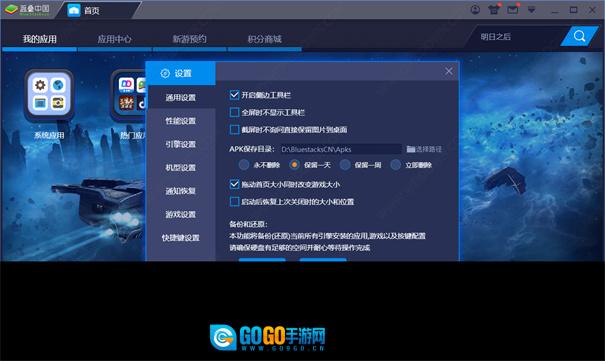Open the gift box icon with red dot
The image size is (605, 361).
[x=494, y=10]
